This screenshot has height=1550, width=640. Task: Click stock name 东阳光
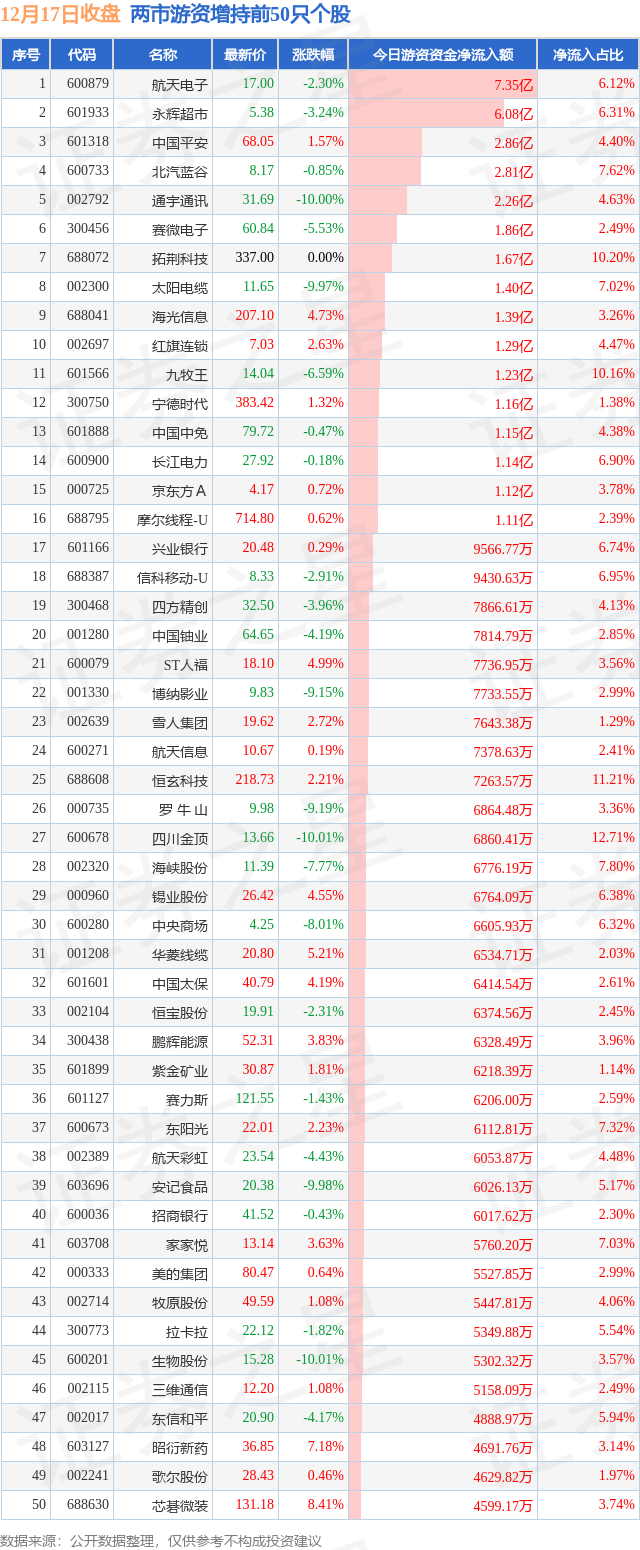[x=187, y=1128]
